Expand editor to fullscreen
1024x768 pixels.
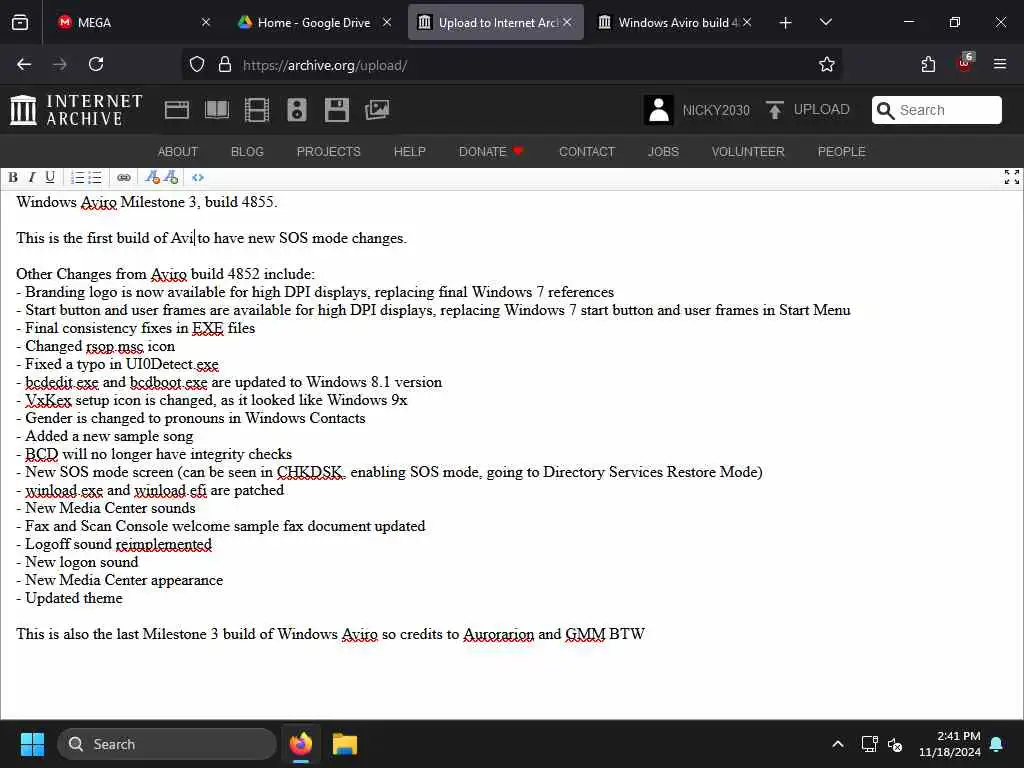pos(1012,177)
